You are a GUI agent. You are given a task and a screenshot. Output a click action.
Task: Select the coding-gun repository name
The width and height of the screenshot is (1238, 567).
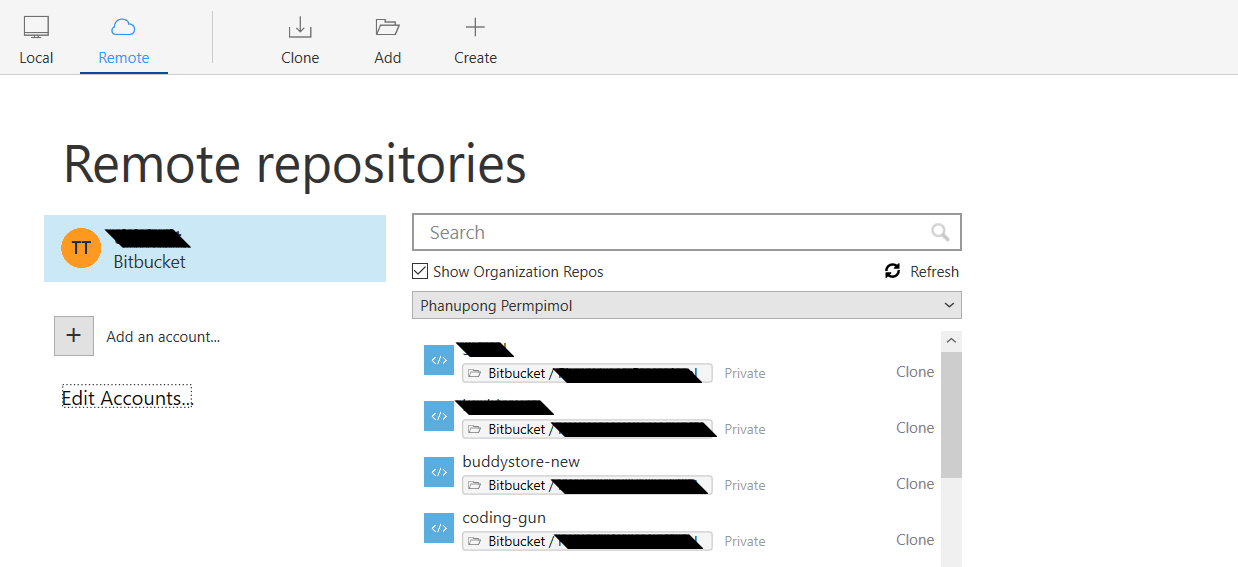pos(504,518)
